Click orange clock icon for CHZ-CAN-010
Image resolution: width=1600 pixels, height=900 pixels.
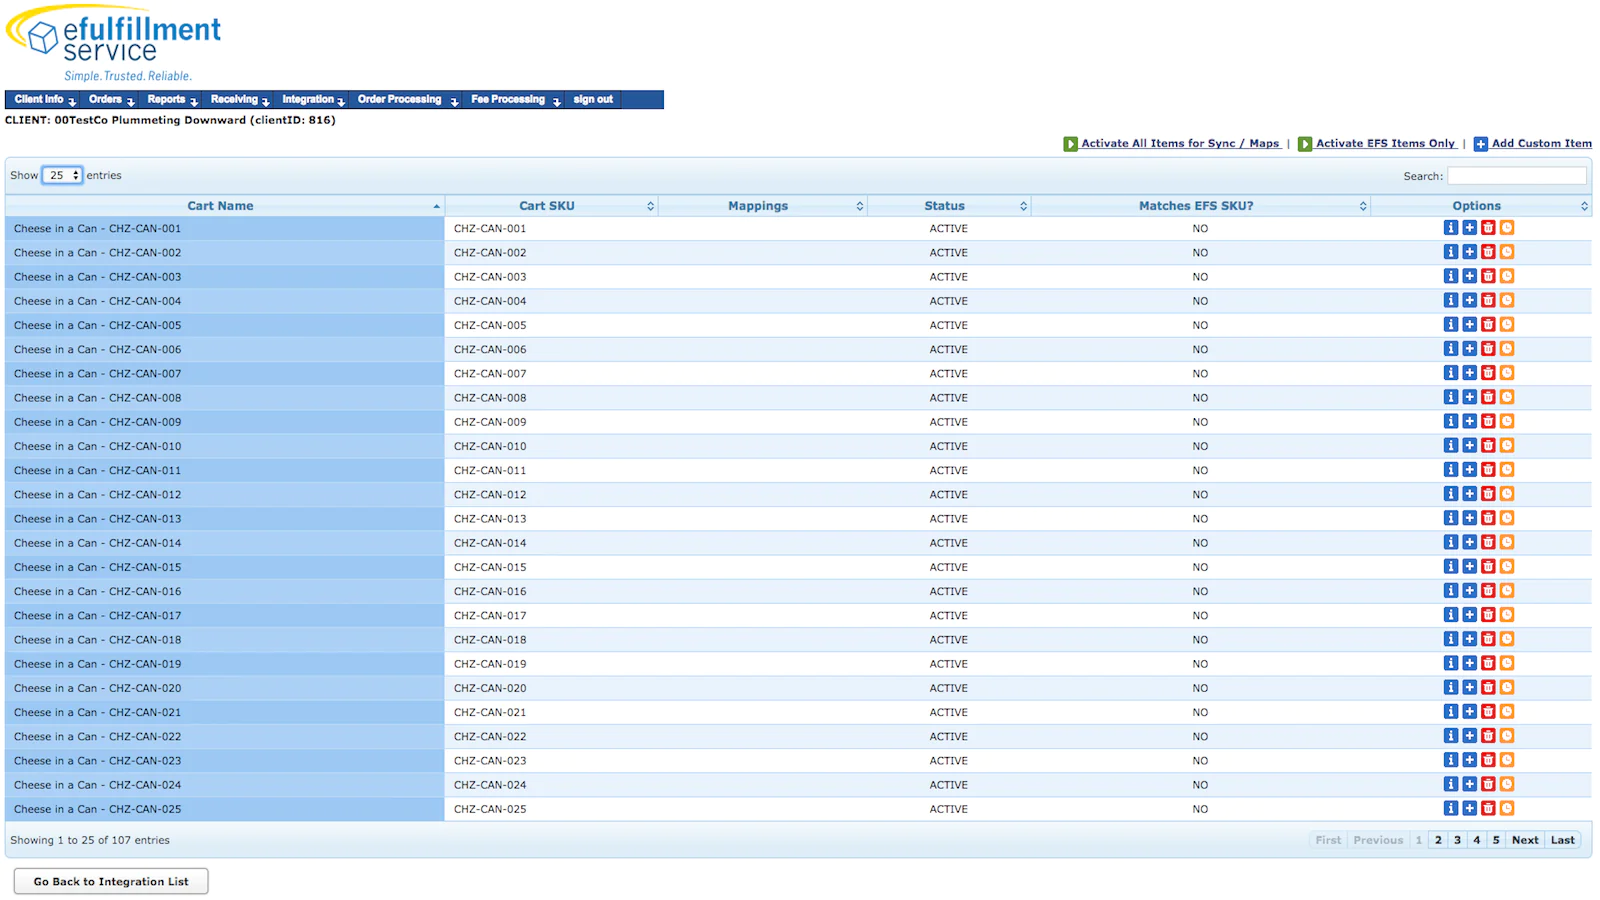1507,445
